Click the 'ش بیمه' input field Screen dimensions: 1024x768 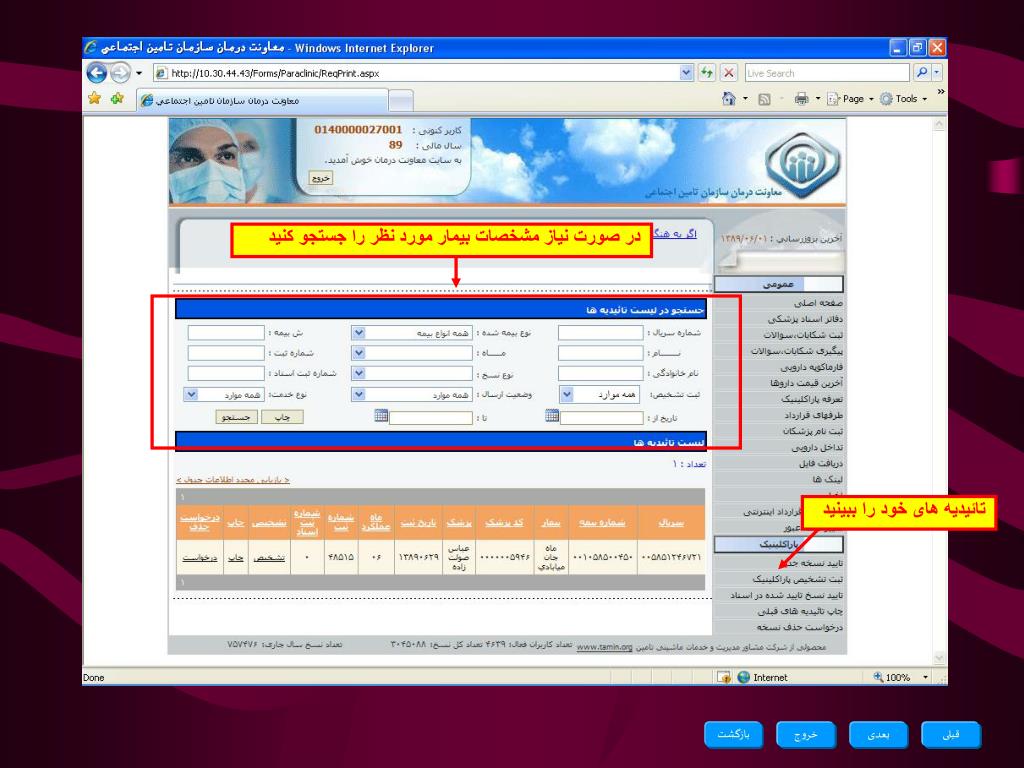click(x=226, y=333)
